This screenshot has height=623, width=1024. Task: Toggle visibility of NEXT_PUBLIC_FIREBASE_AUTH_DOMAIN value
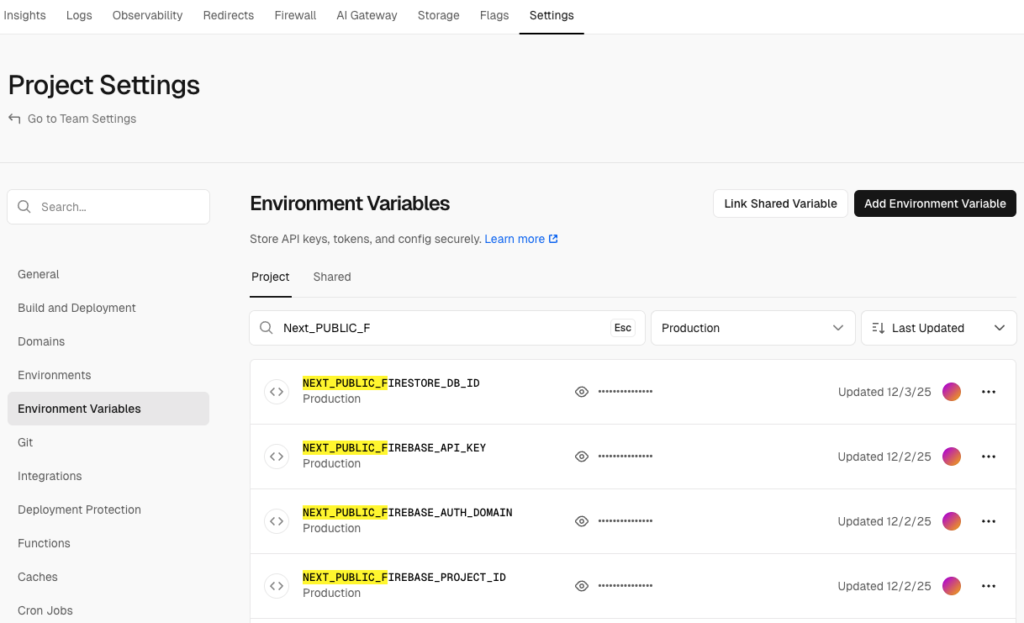(x=581, y=521)
